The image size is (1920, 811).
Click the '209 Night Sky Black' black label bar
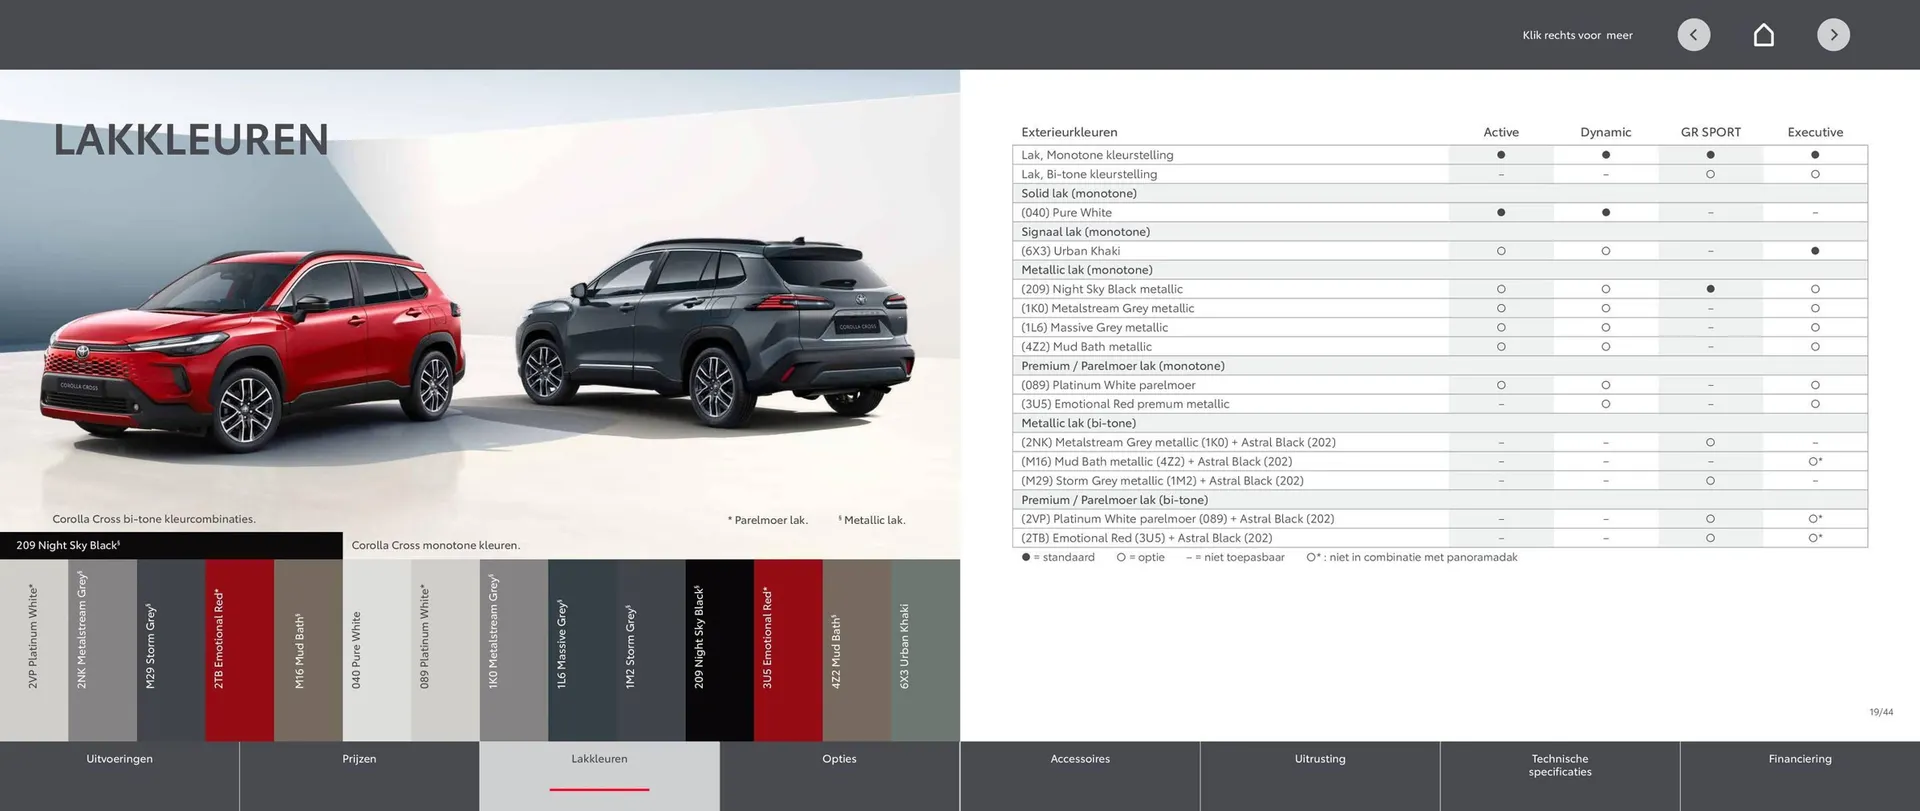[171, 545]
